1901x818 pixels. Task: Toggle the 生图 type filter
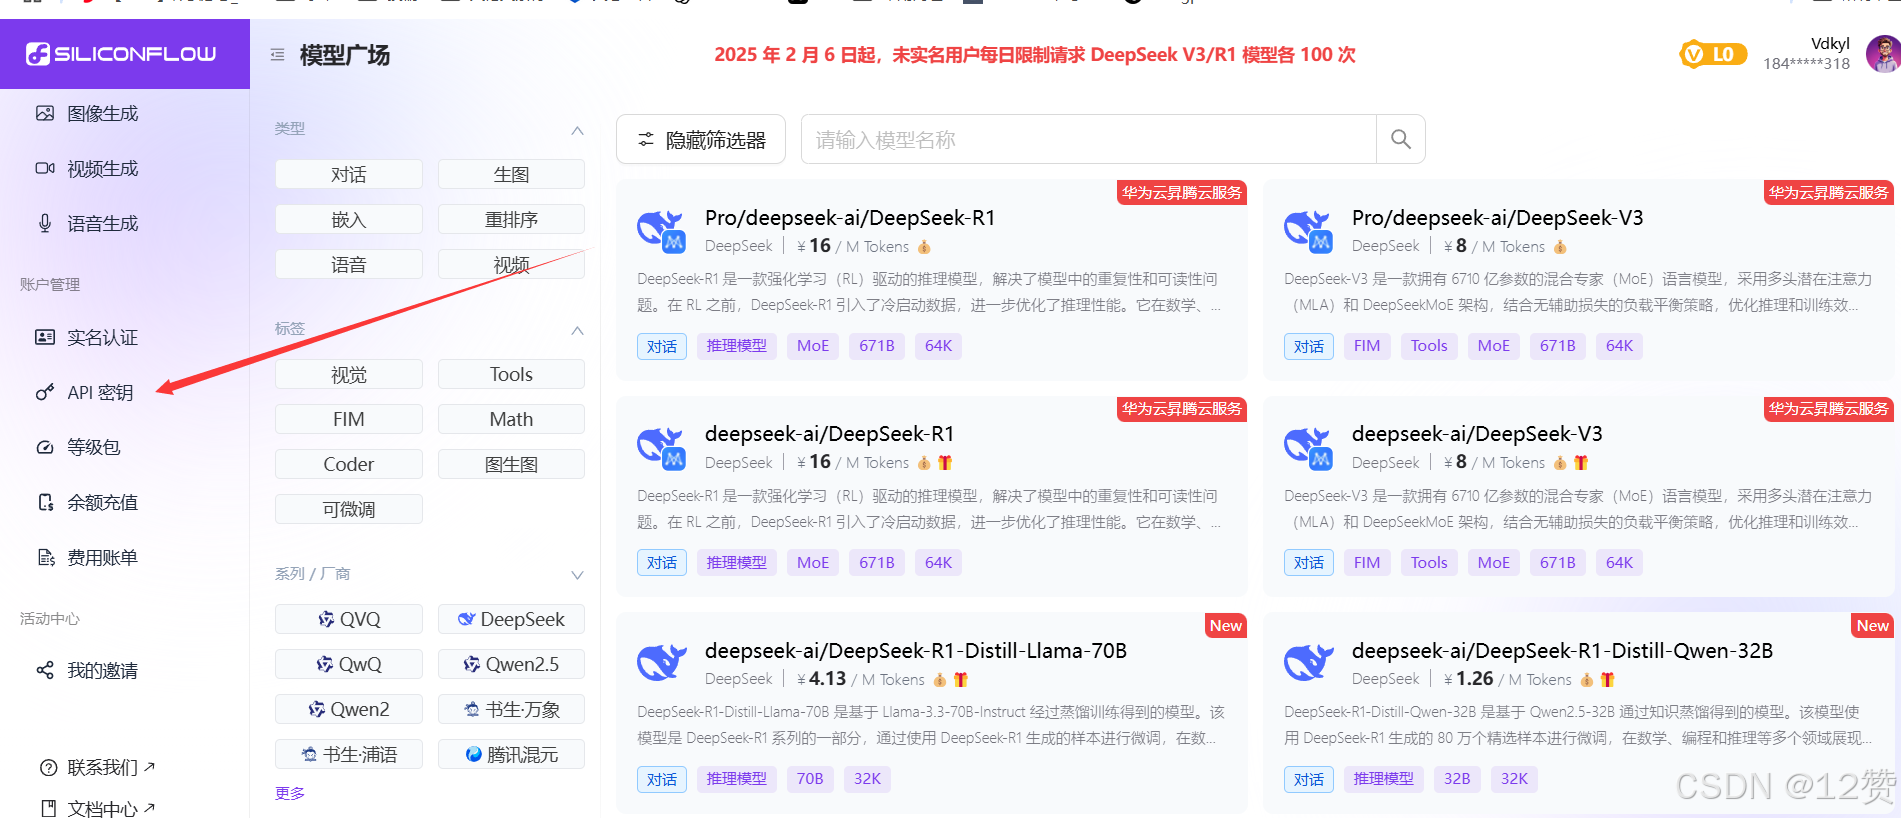(x=511, y=174)
